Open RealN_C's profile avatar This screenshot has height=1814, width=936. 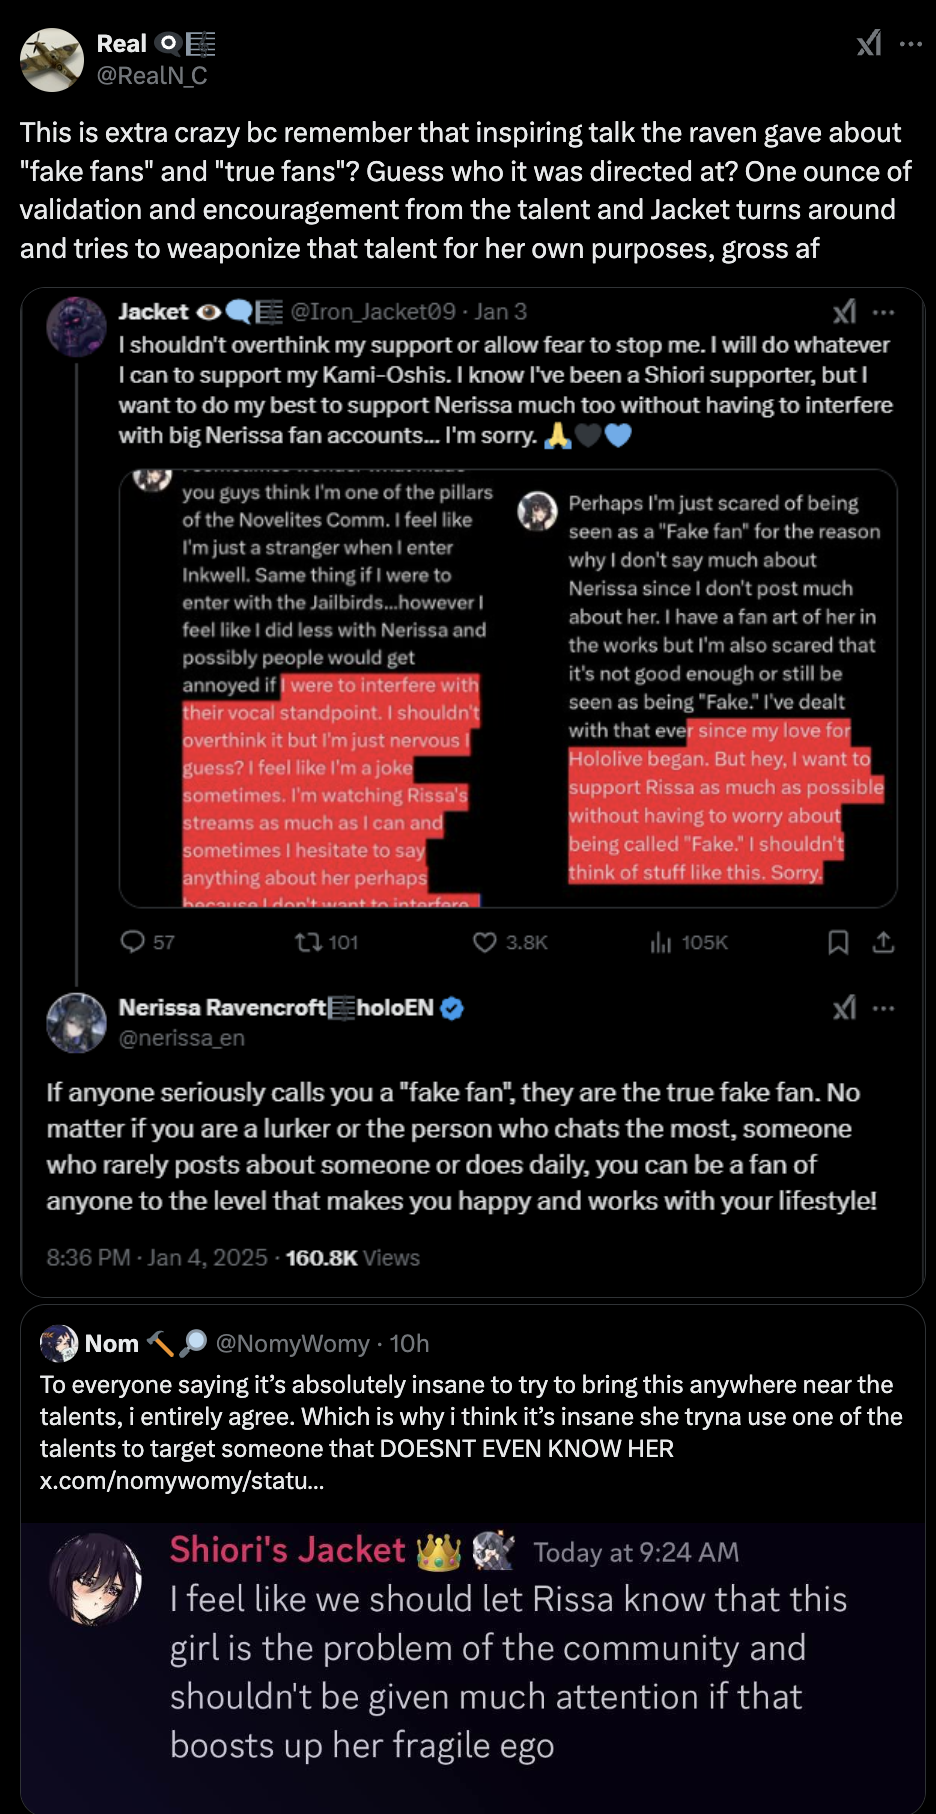51,60
